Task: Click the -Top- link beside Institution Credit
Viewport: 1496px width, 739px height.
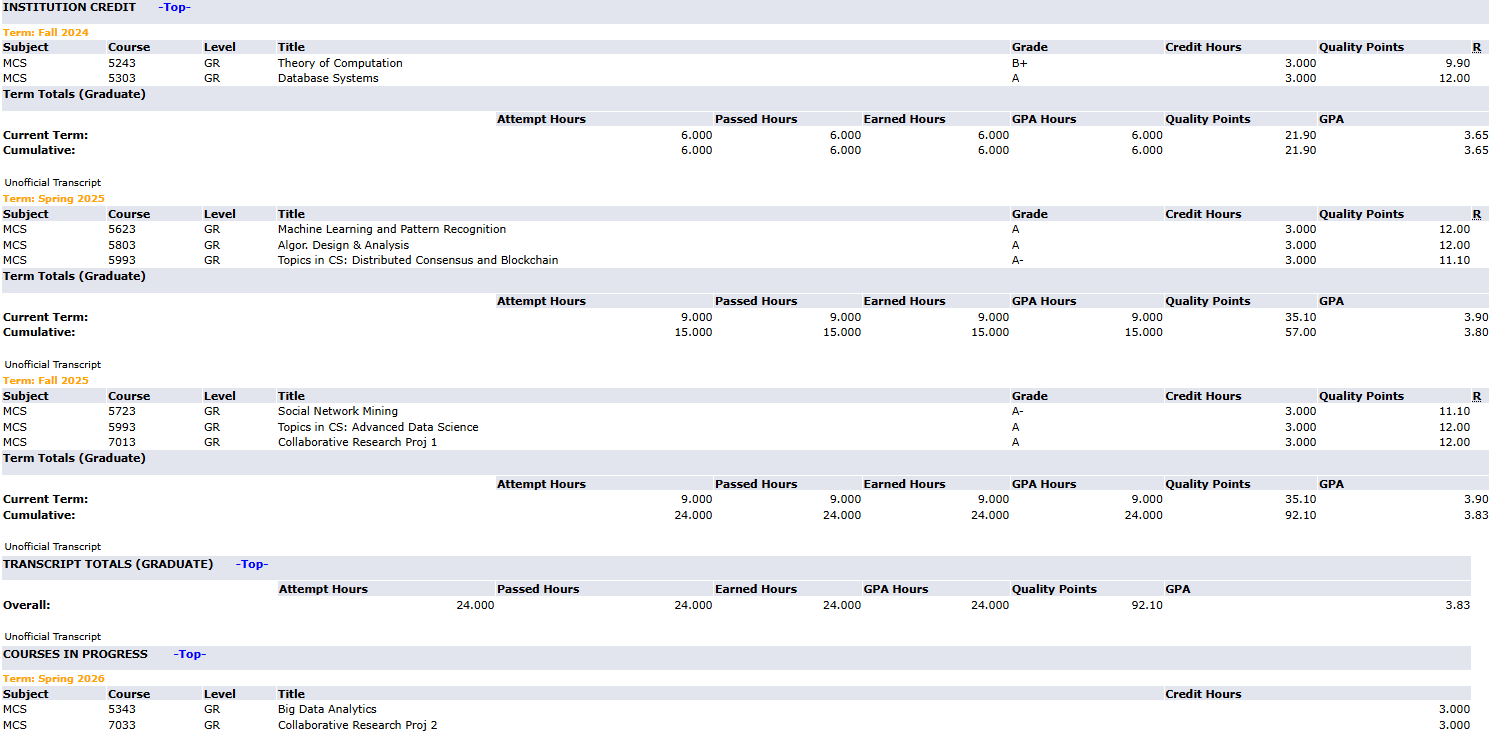Action: tap(174, 8)
